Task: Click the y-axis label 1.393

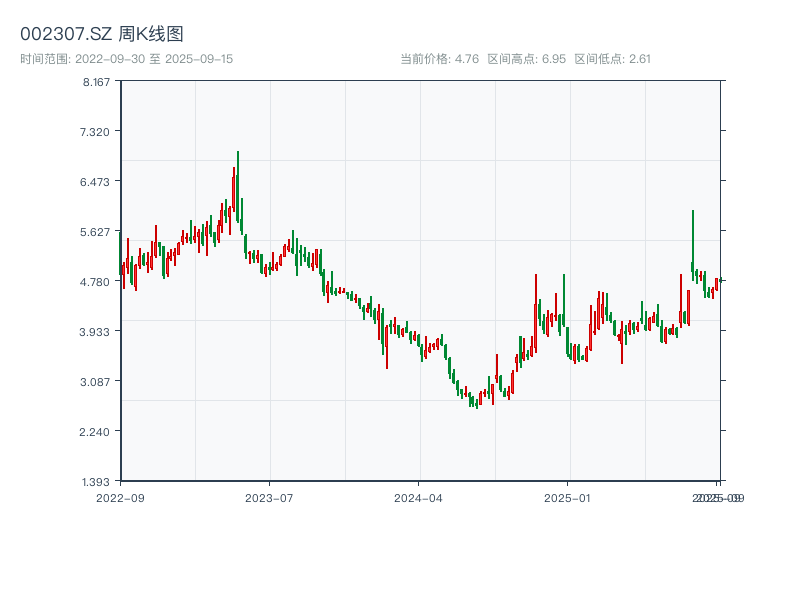Action: point(95,482)
